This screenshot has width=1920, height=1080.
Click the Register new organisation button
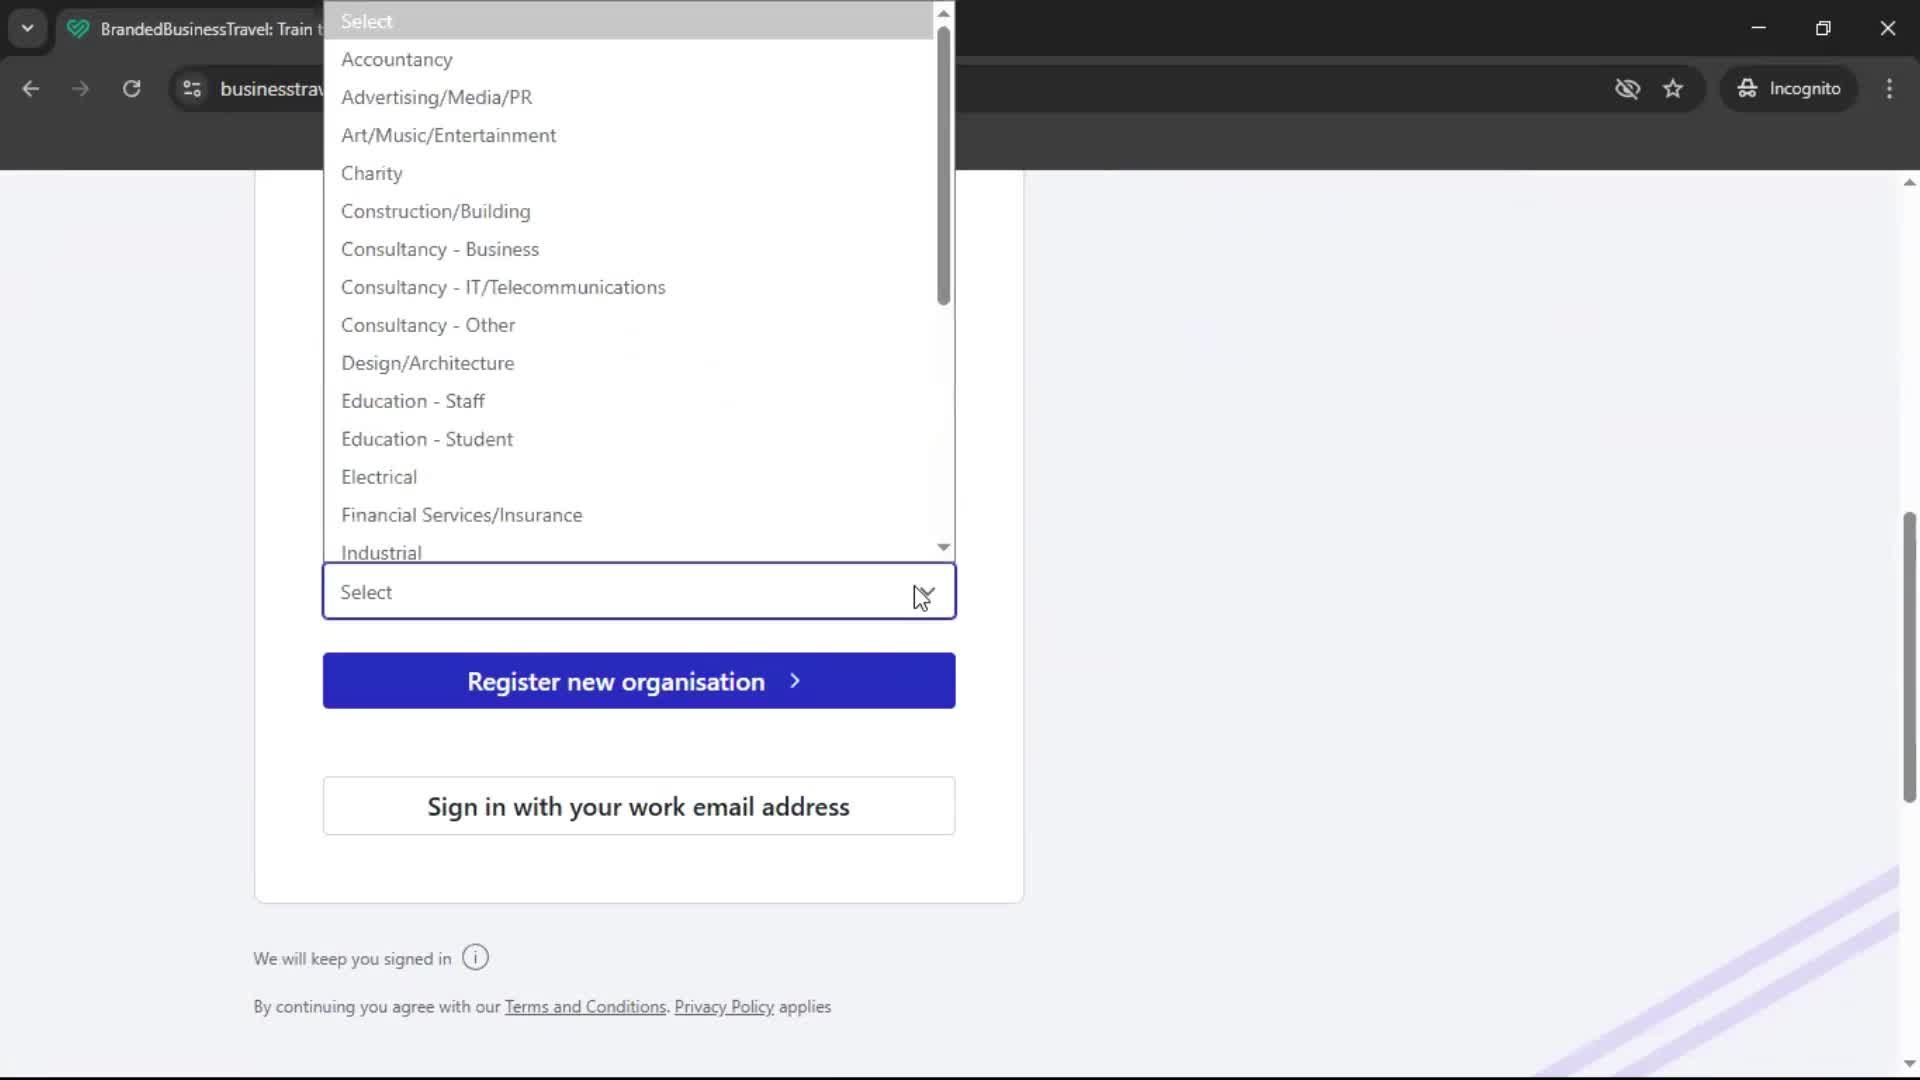pos(638,681)
